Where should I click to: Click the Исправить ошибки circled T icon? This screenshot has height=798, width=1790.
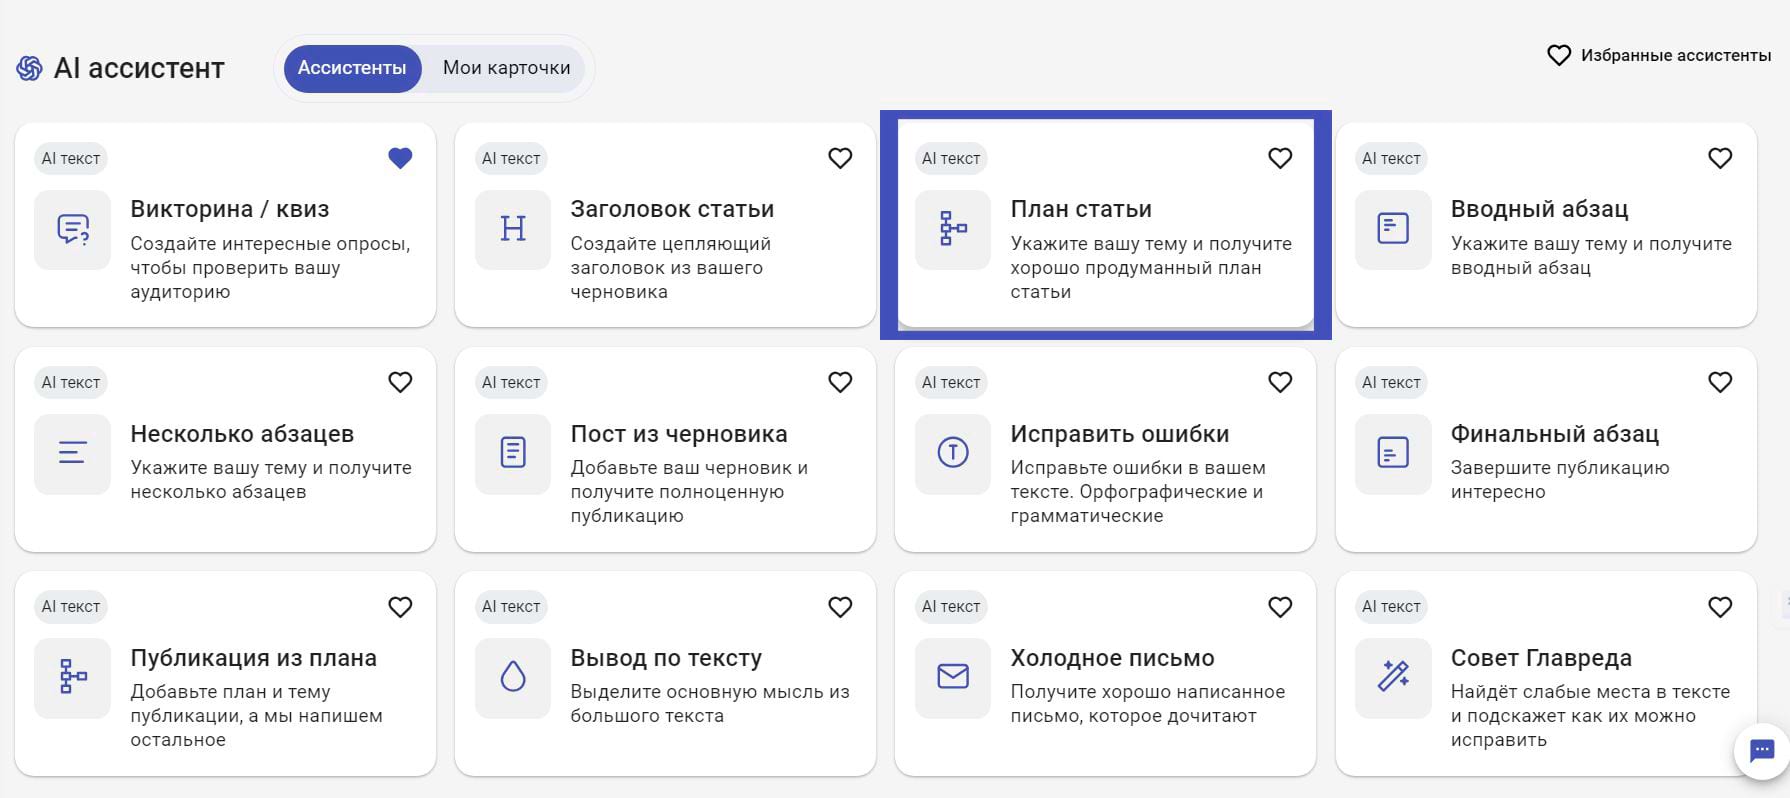[952, 453]
